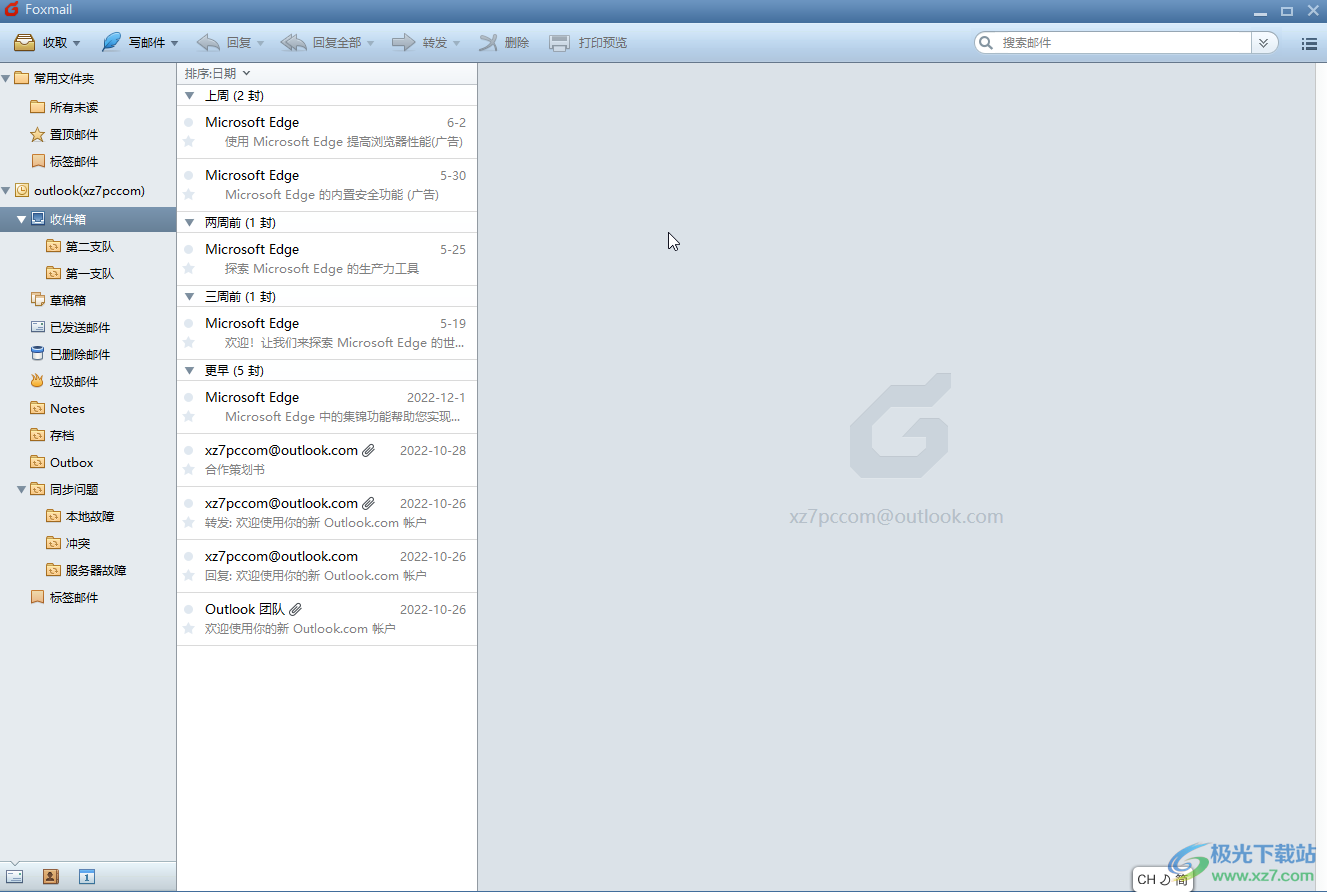Star the 5-19 Microsoft Edge email
Viewport: 1327px width, 892px height.
click(x=188, y=342)
